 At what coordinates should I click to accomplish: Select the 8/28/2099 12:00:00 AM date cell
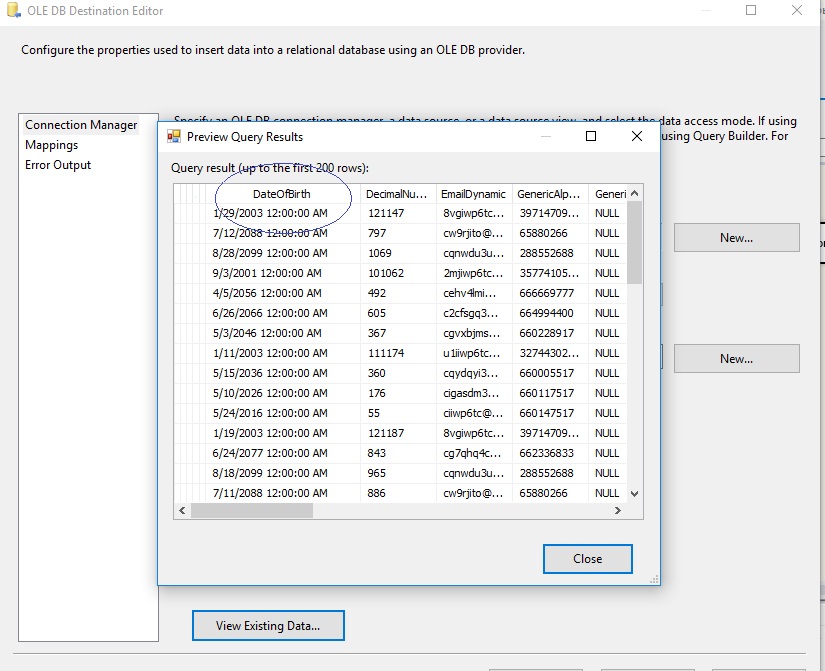click(283, 253)
